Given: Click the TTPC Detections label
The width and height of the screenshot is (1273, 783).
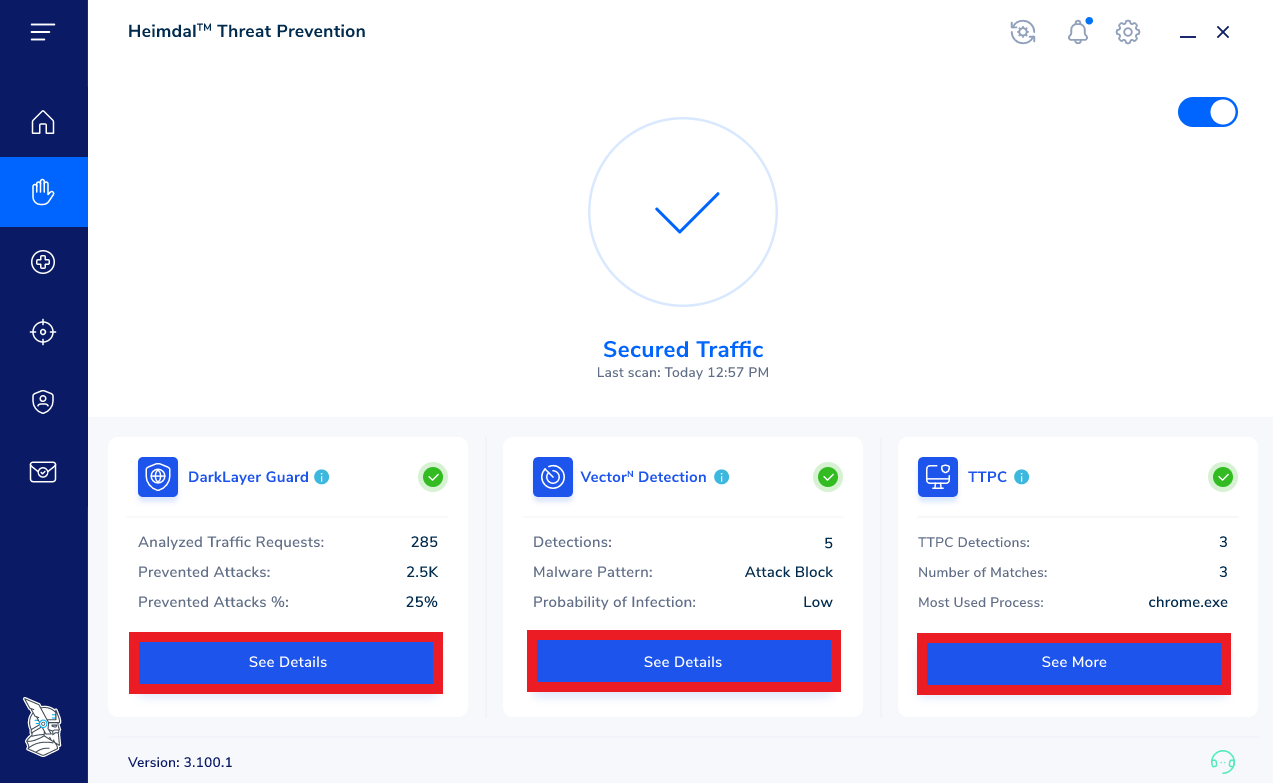Looking at the screenshot, I should 974,542.
